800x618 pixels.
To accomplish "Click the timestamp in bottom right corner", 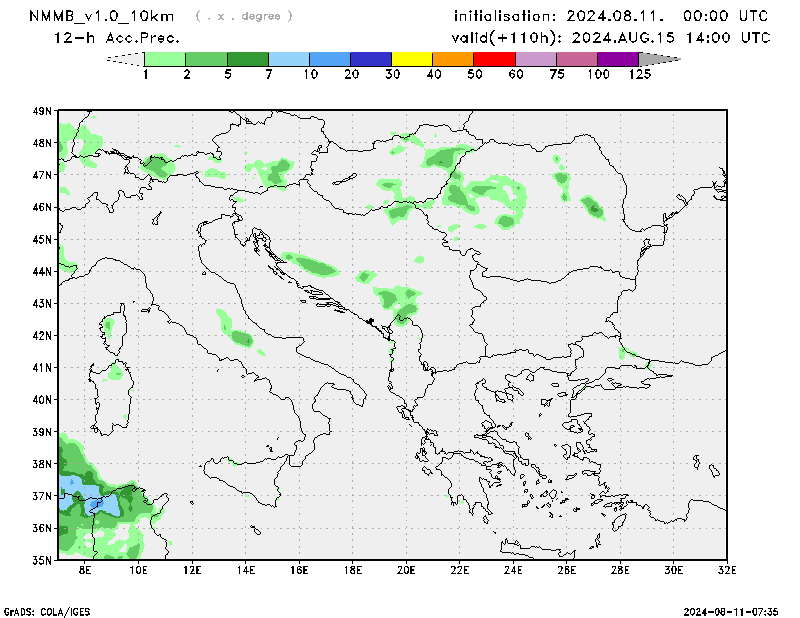I will pos(737,610).
